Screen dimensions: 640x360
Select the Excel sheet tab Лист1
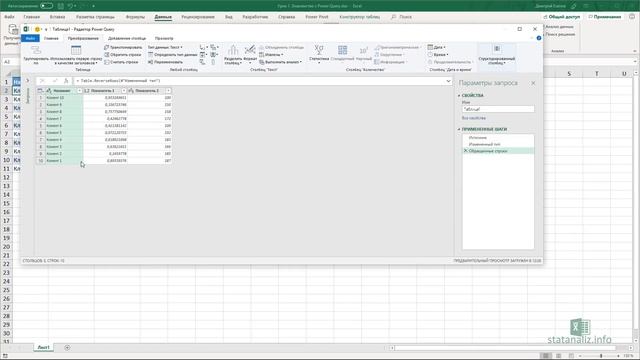point(43,347)
